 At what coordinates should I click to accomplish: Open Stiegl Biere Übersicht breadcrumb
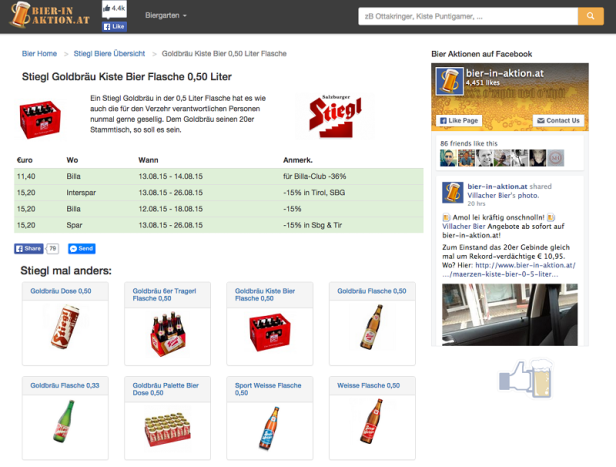[109, 53]
